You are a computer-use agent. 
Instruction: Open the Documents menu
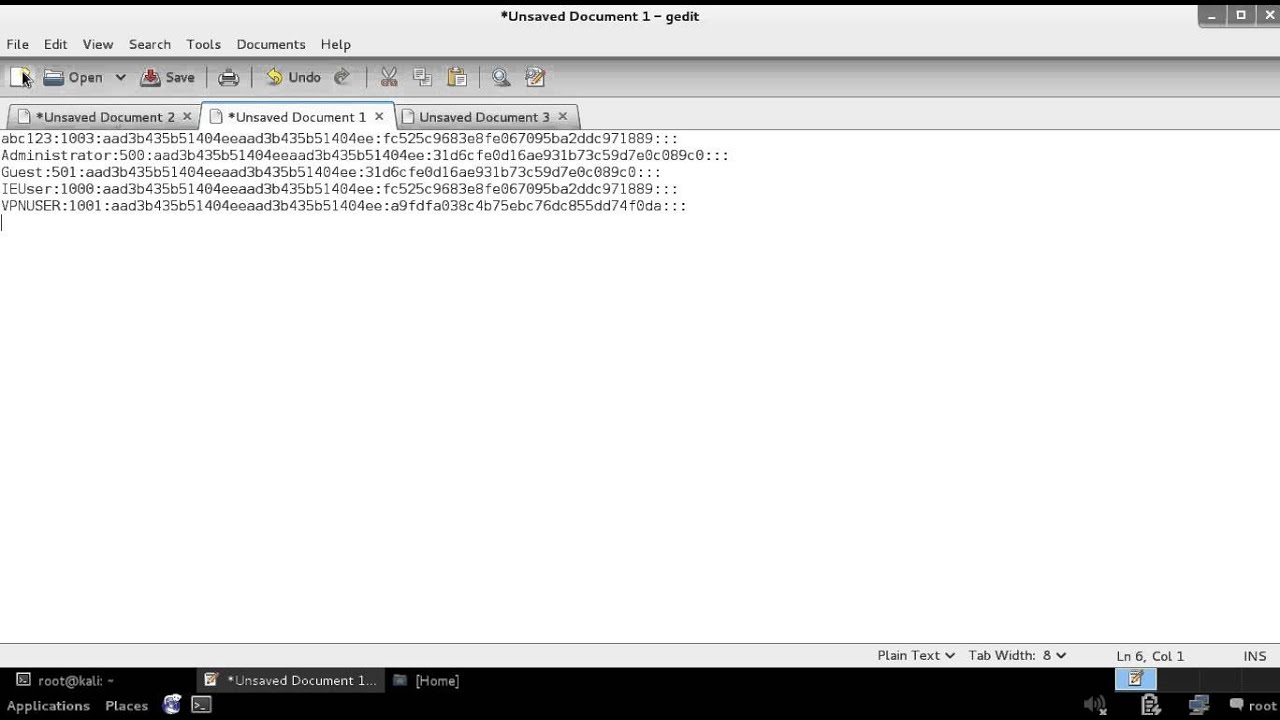tap(271, 44)
